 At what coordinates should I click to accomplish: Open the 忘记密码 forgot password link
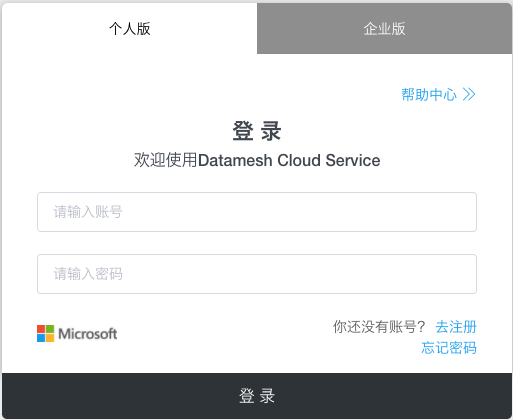click(449, 348)
